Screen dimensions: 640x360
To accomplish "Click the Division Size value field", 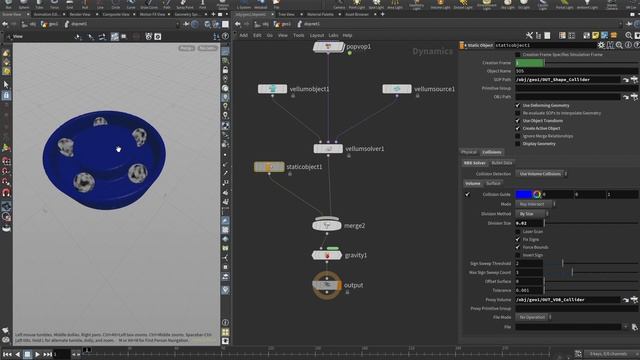I will point(529,223).
